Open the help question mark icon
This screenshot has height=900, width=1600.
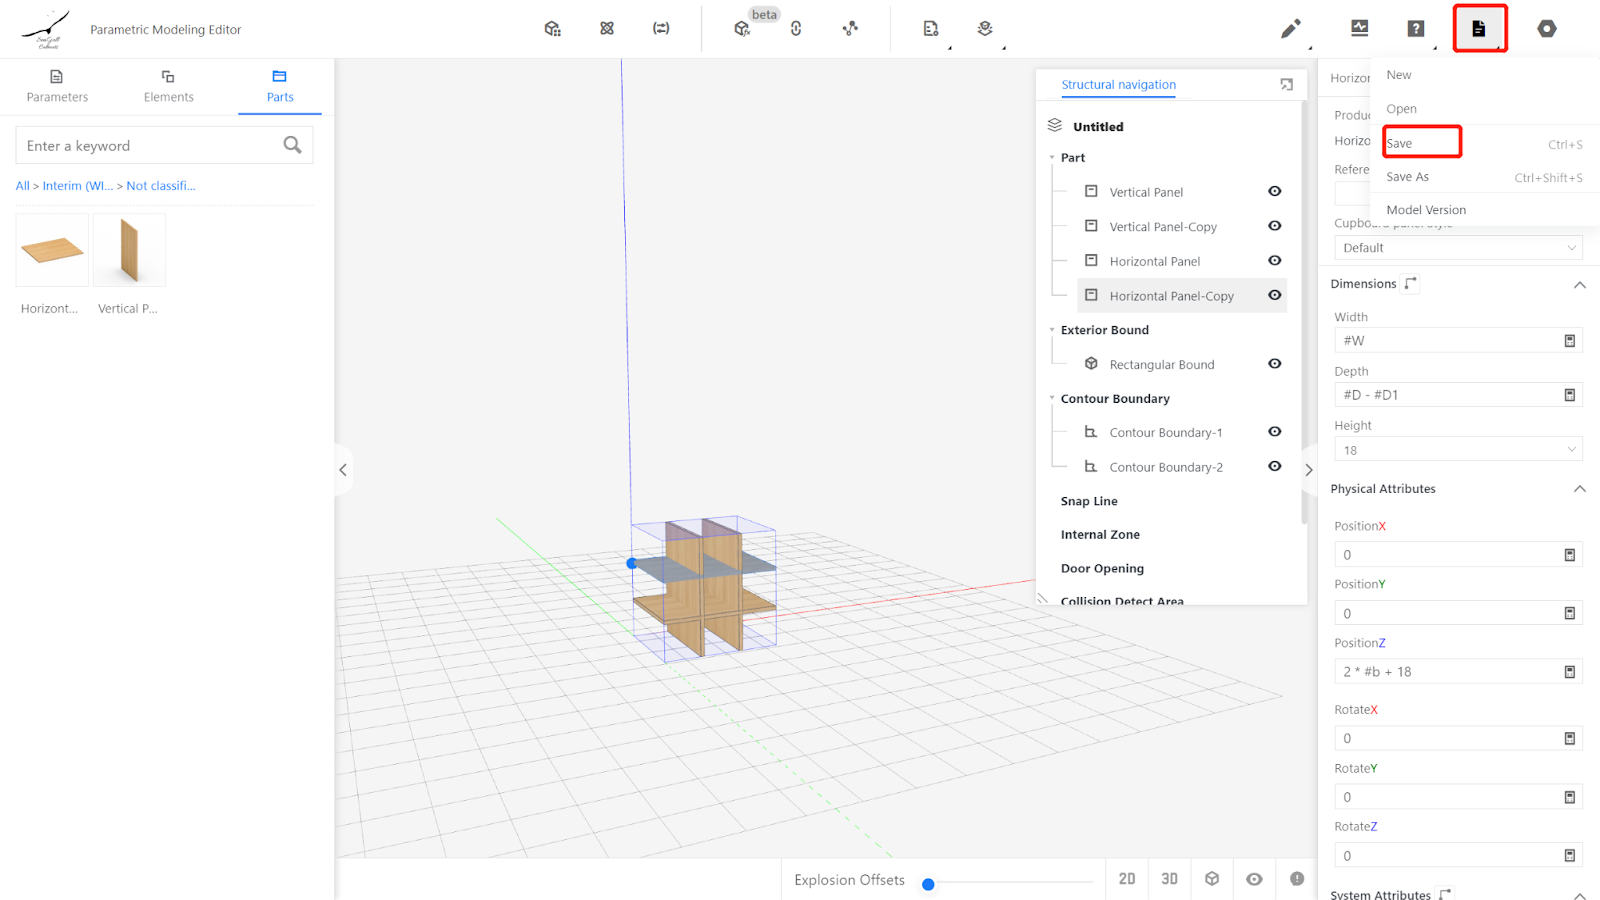(1415, 29)
